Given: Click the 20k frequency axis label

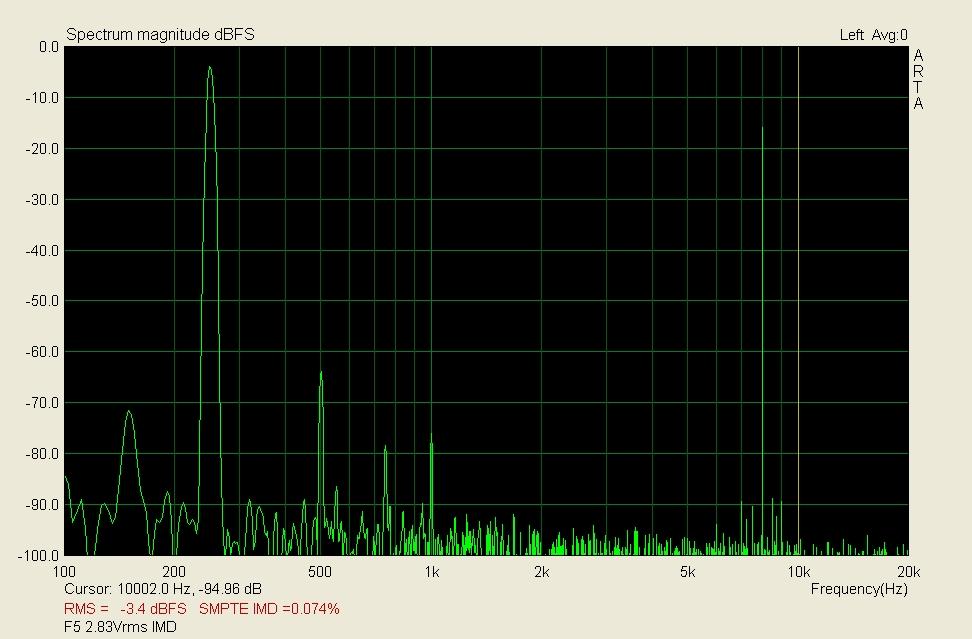Looking at the screenshot, I should (908, 572).
